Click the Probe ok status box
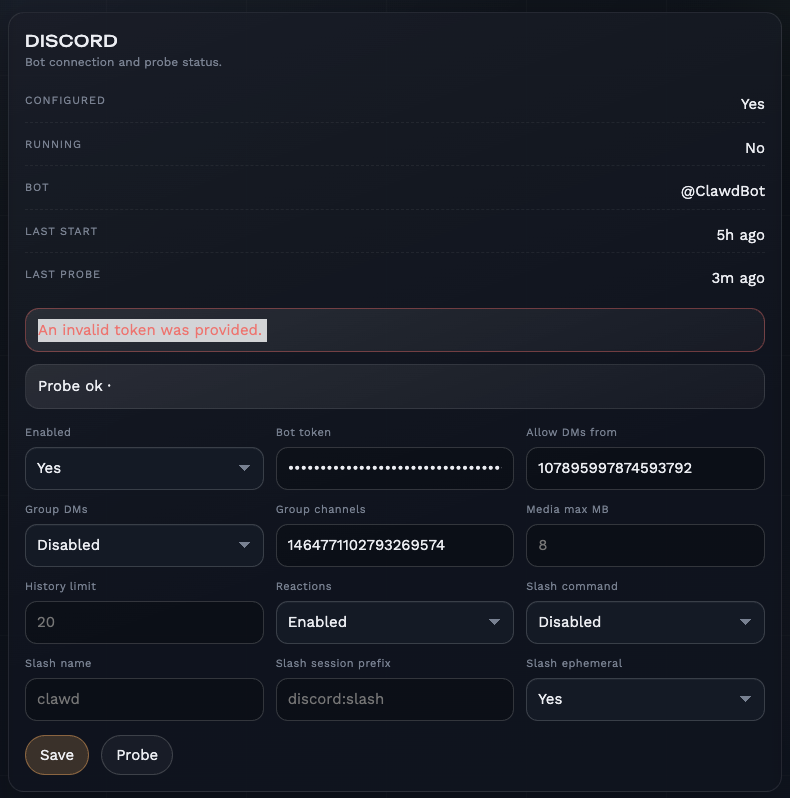This screenshot has height=798, width=790. point(394,386)
